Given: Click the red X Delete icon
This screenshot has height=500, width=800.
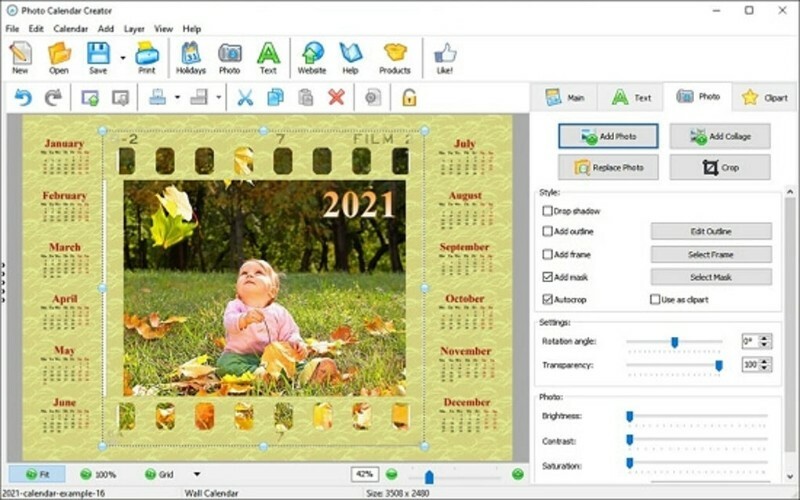Looking at the screenshot, I should click(336, 97).
